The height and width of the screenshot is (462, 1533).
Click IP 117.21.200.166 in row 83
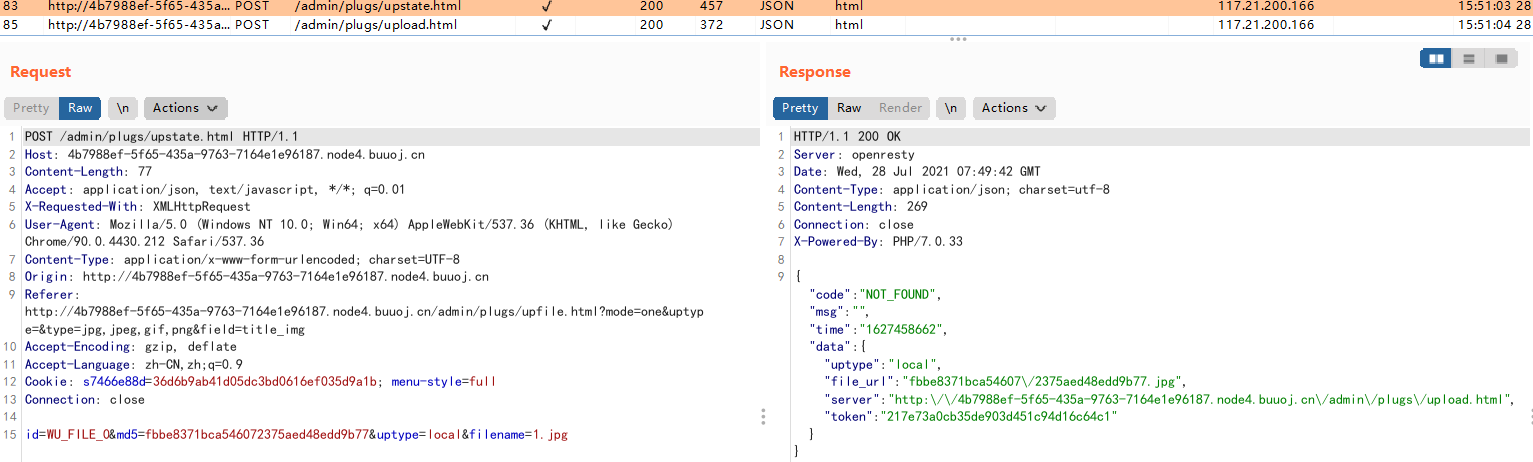tap(1266, 7)
